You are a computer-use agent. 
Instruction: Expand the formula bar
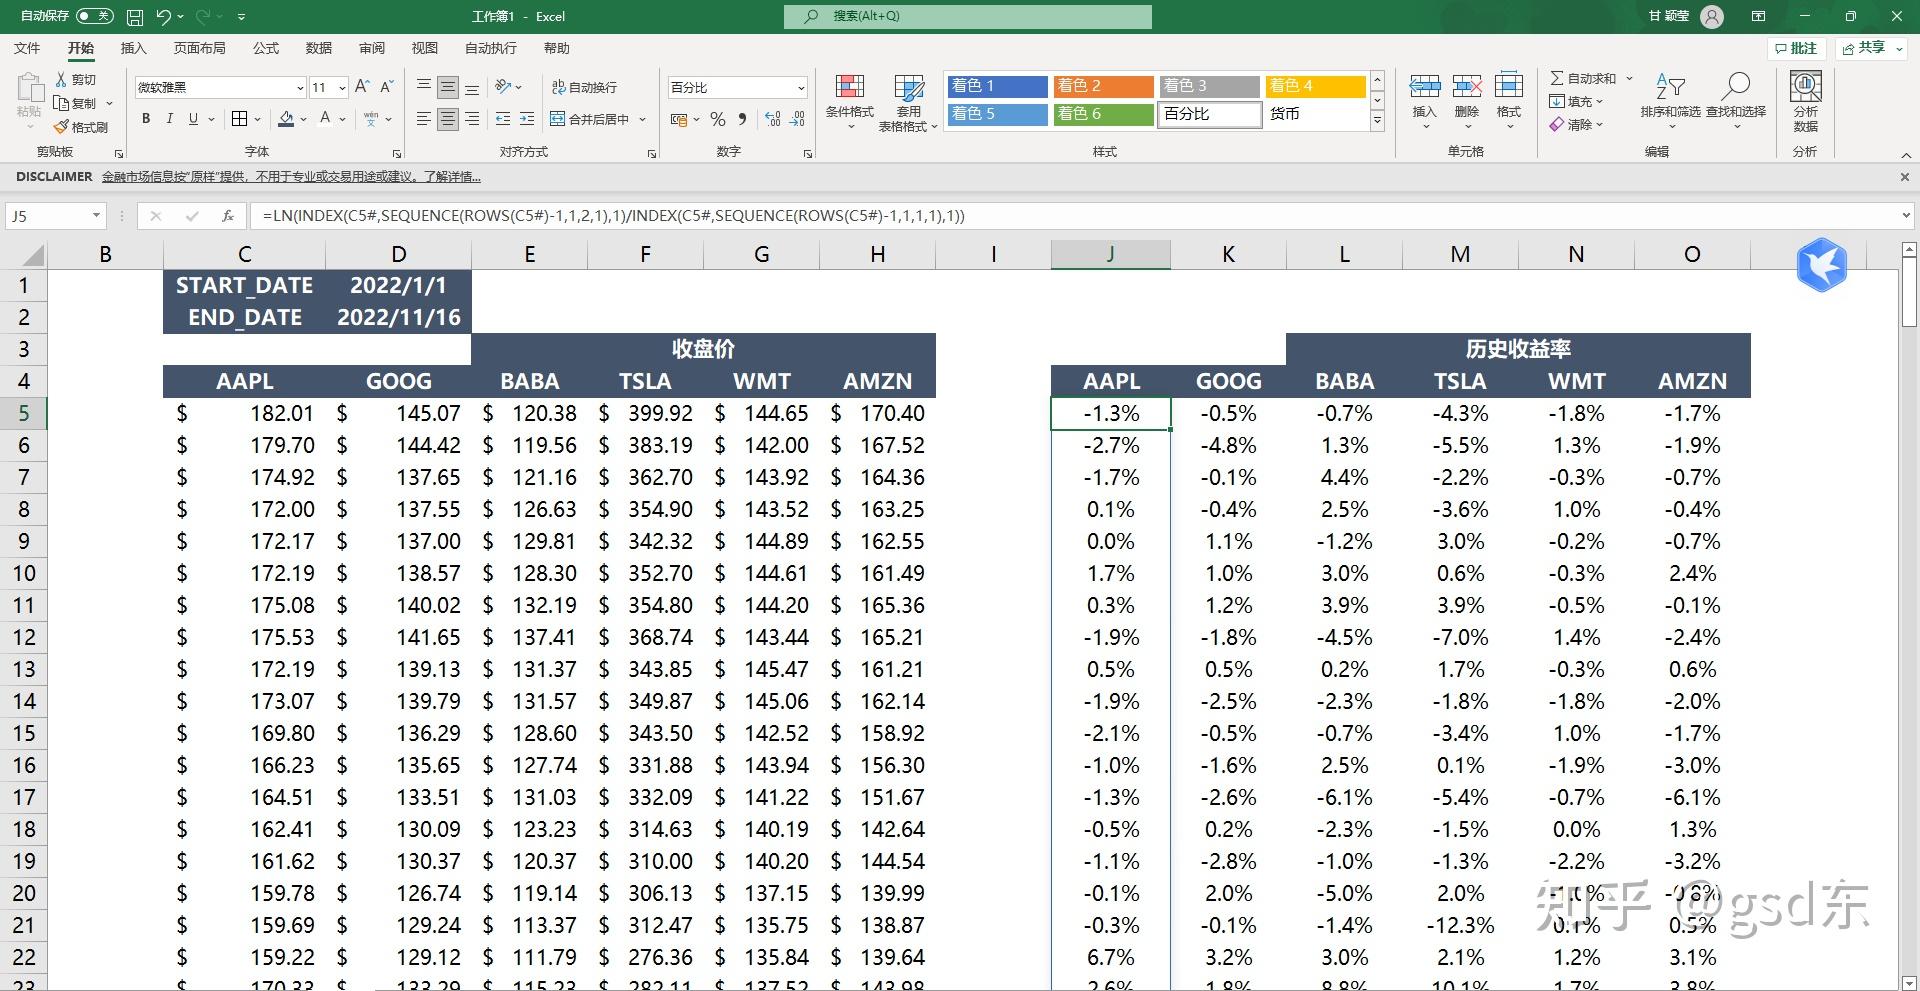(x=1906, y=215)
